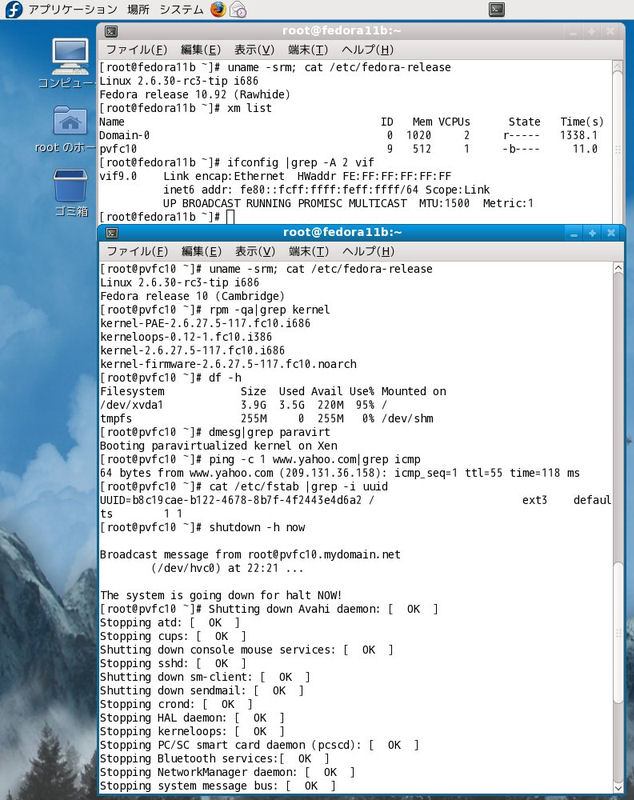Viewport: 634px width, 800px height.
Task: Click the 'tmpfs' filesystem row
Action: (x=267, y=418)
